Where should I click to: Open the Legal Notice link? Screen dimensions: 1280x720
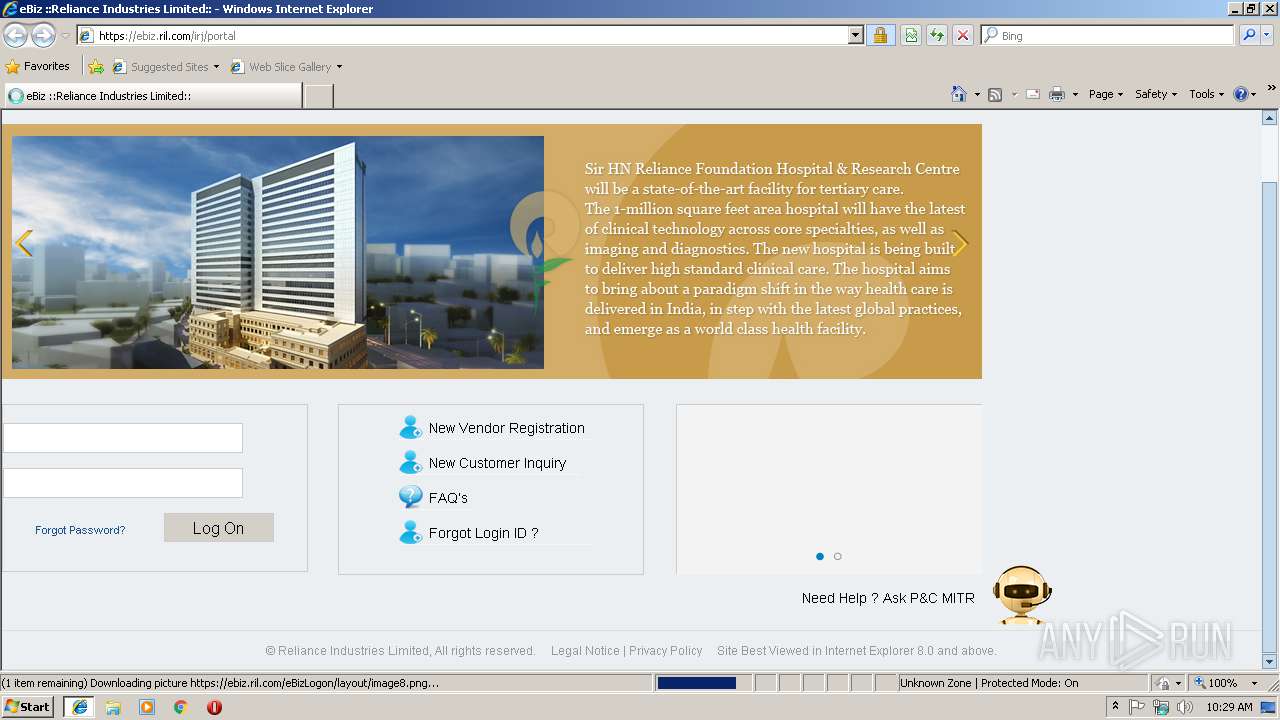585,650
